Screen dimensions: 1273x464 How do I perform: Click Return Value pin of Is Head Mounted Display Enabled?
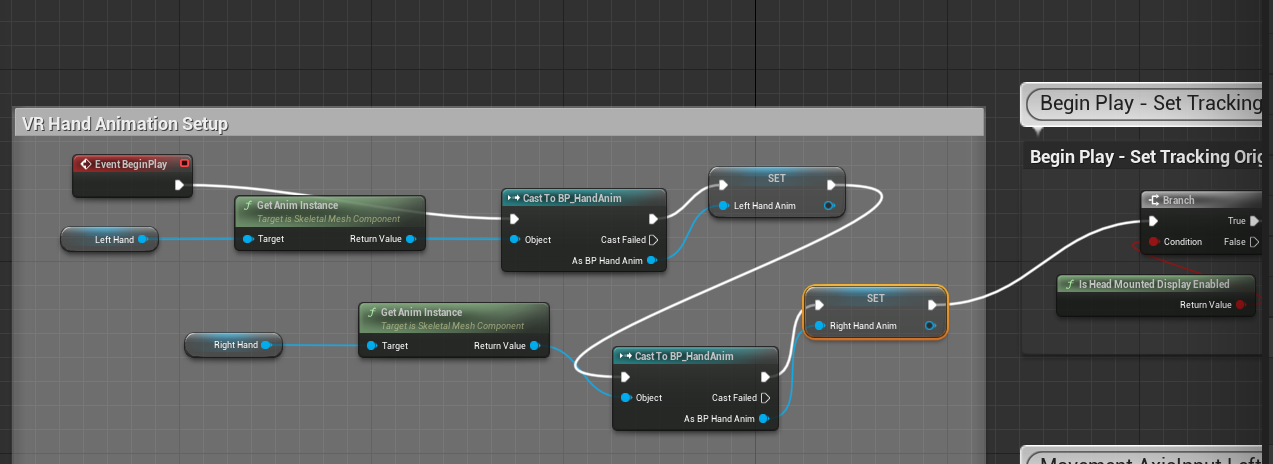(1241, 305)
